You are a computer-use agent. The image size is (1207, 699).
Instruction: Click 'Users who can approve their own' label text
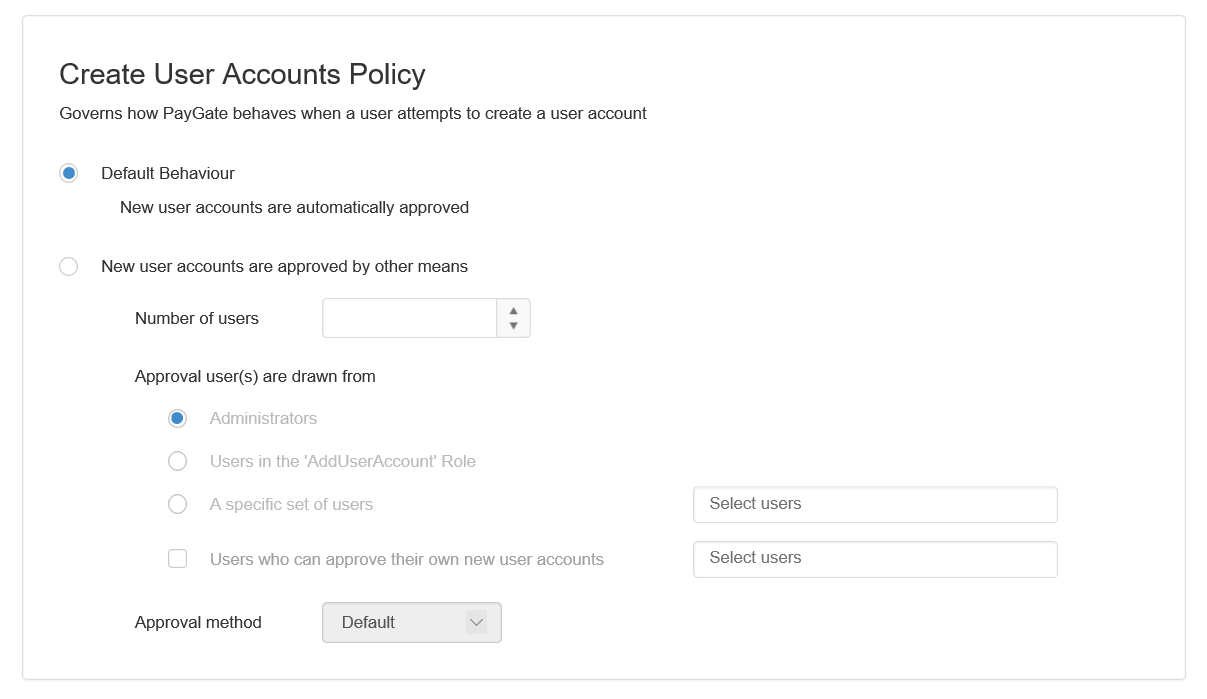click(406, 560)
